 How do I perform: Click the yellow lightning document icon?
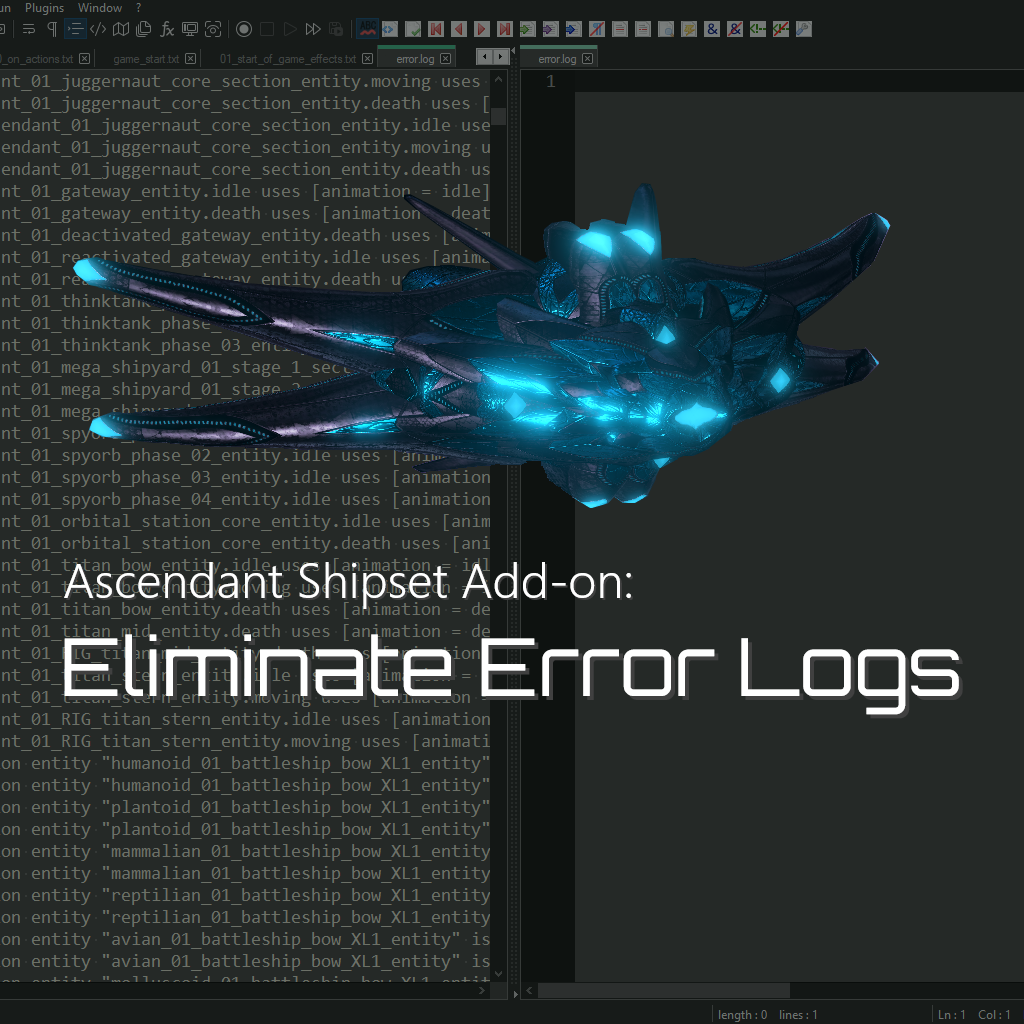click(x=689, y=29)
